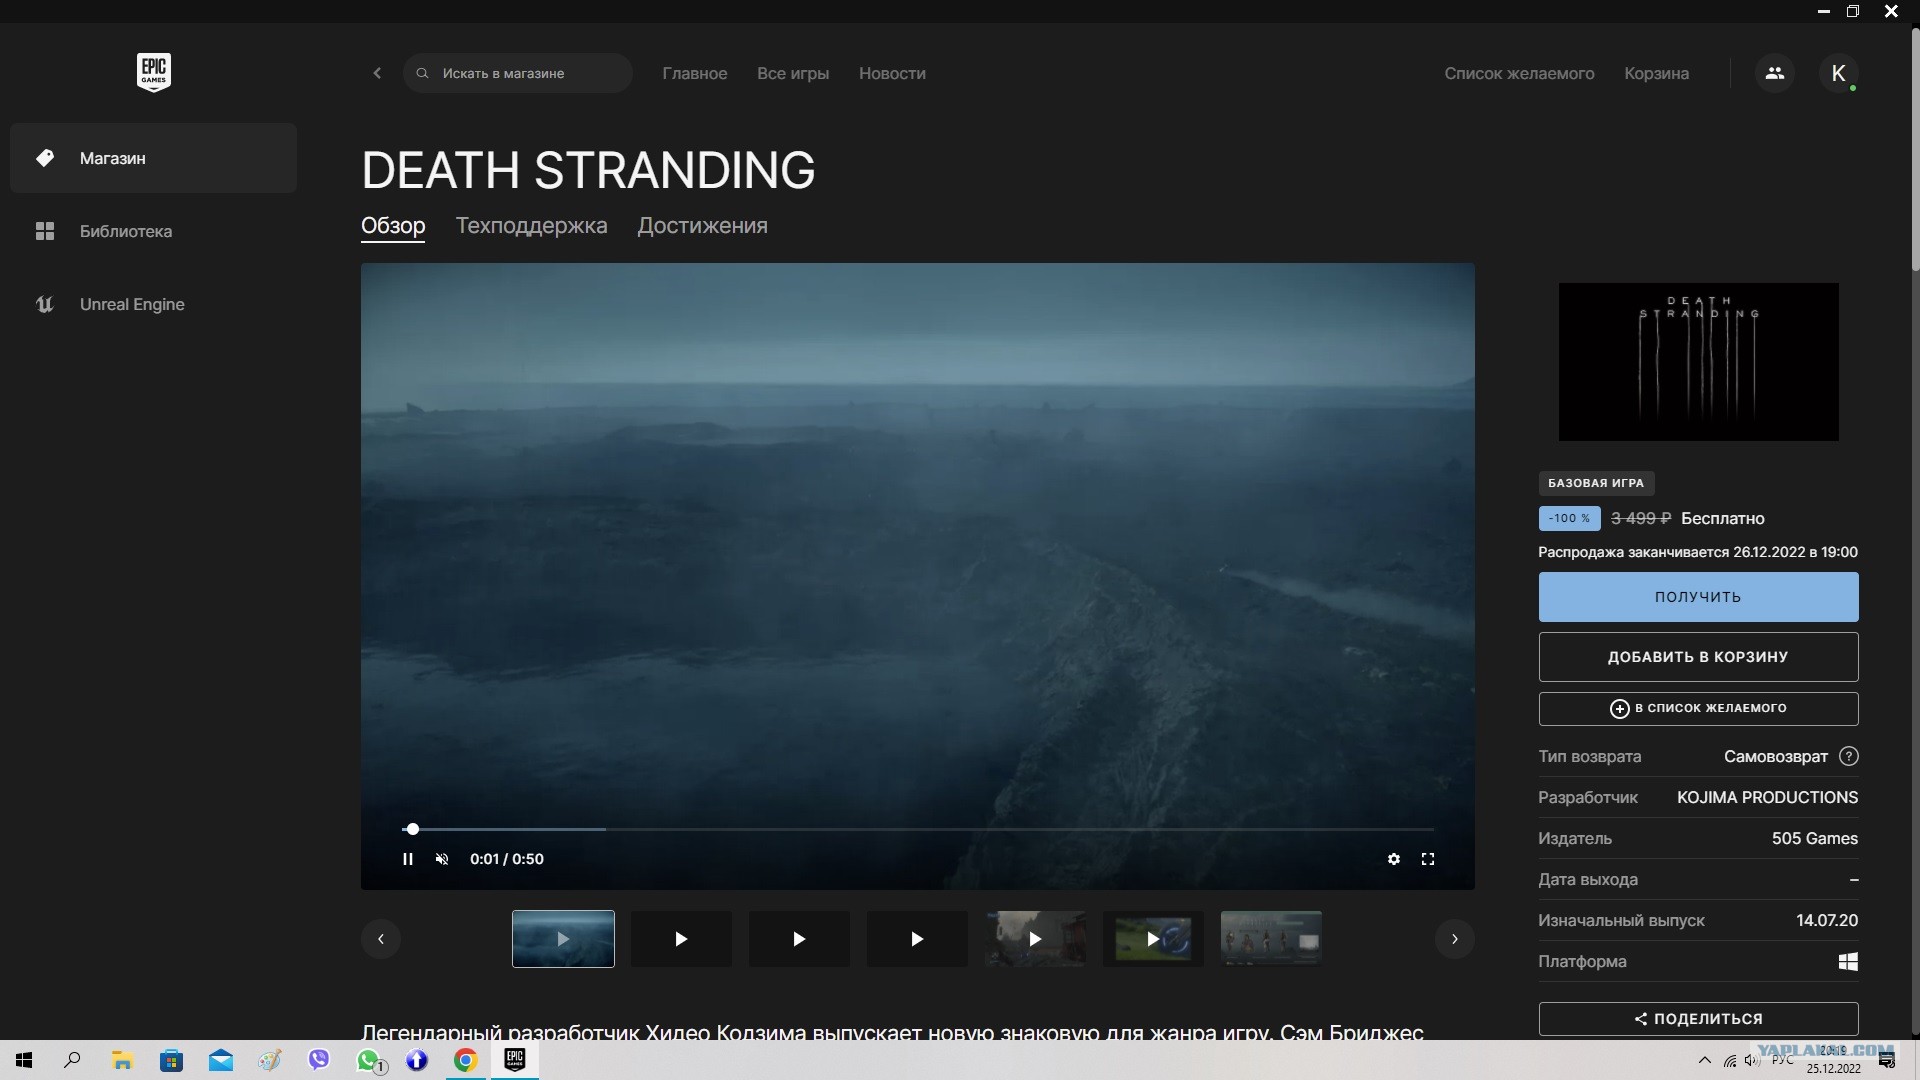Open the blue up-arrow app in taskbar

coord(417,1060)
